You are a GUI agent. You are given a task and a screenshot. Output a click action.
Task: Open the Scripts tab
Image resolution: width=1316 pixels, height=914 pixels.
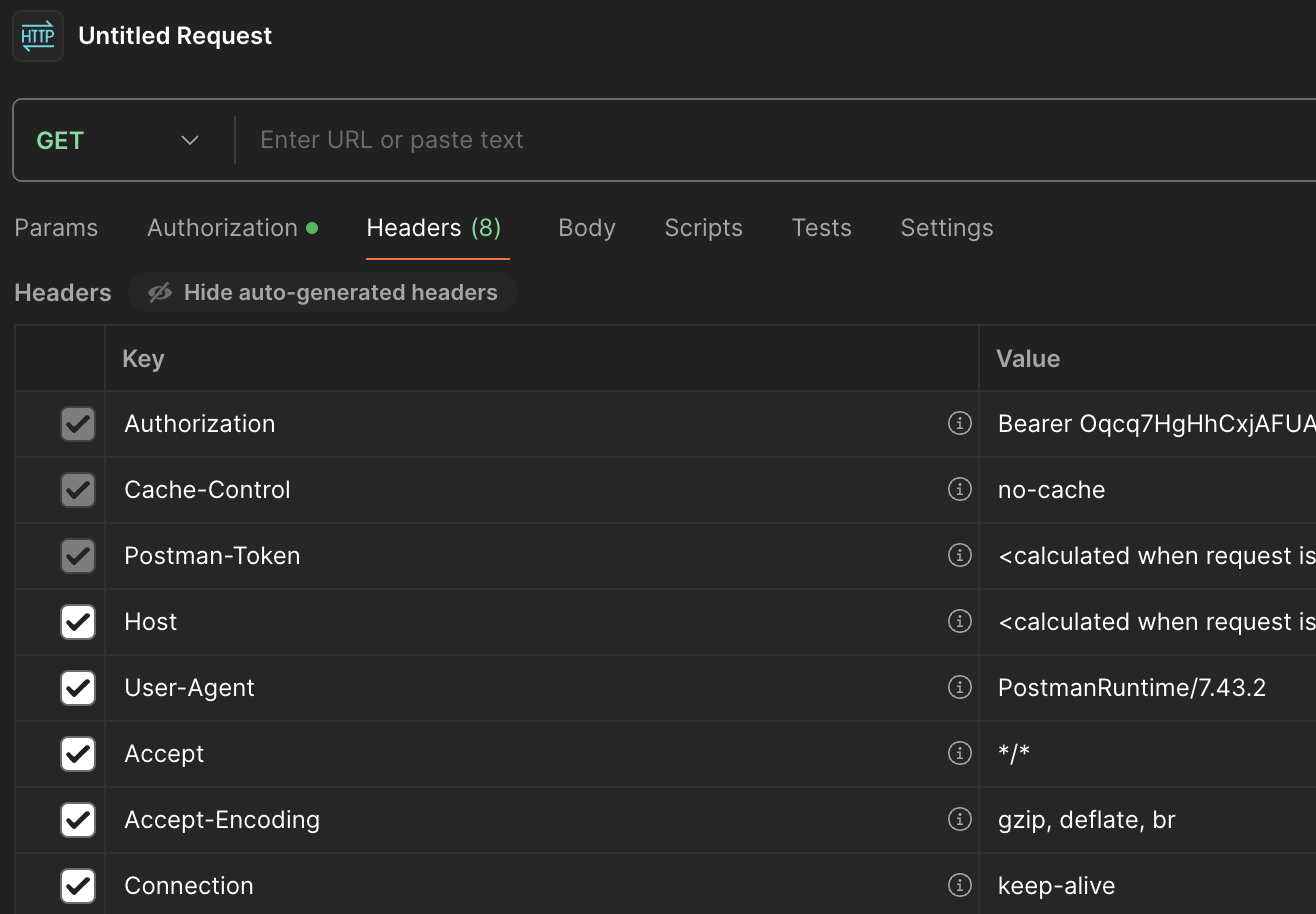[x=703, y=228]
